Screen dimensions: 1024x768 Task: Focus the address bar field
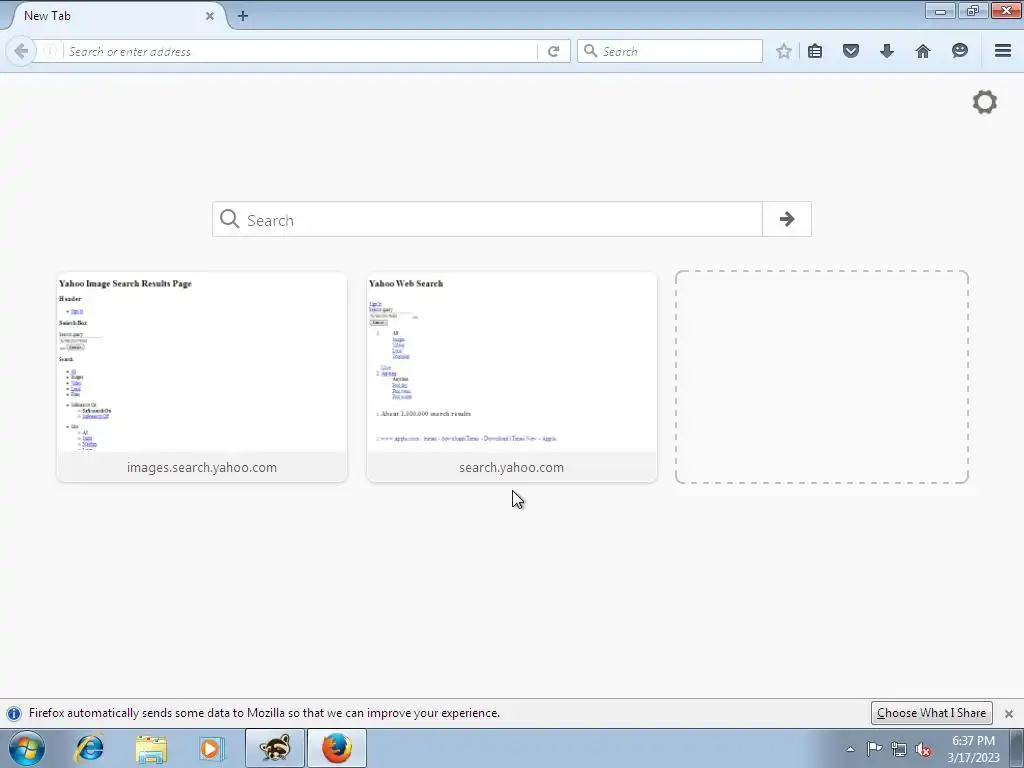pos(300,51)
